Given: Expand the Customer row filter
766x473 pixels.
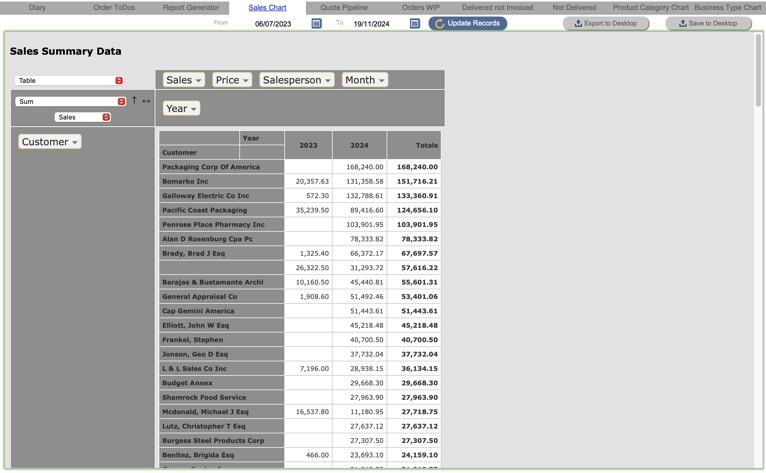Looking at the screenshot, I should pos(49,142).
